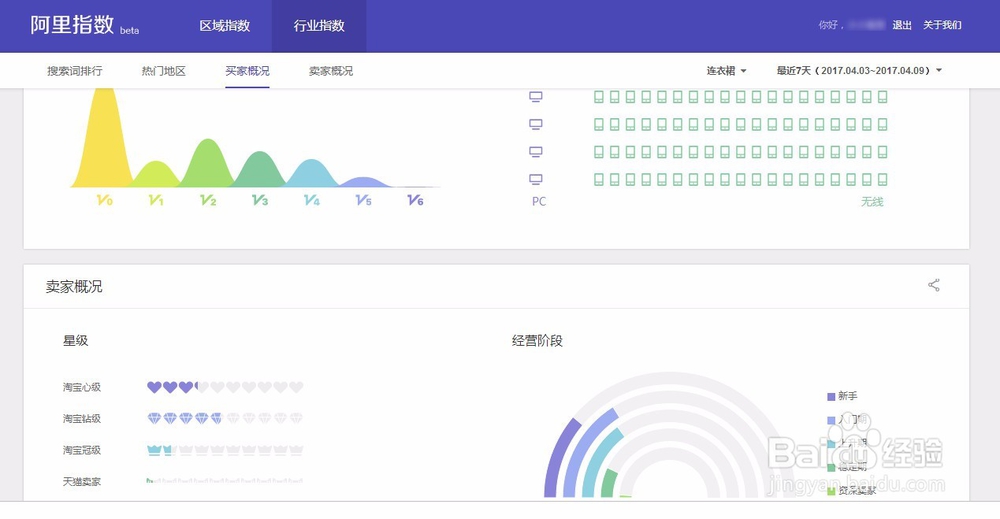Click the first blue crown in 淘宝冠级 row
1000x519 pixels.
click(x=154, y=450)
